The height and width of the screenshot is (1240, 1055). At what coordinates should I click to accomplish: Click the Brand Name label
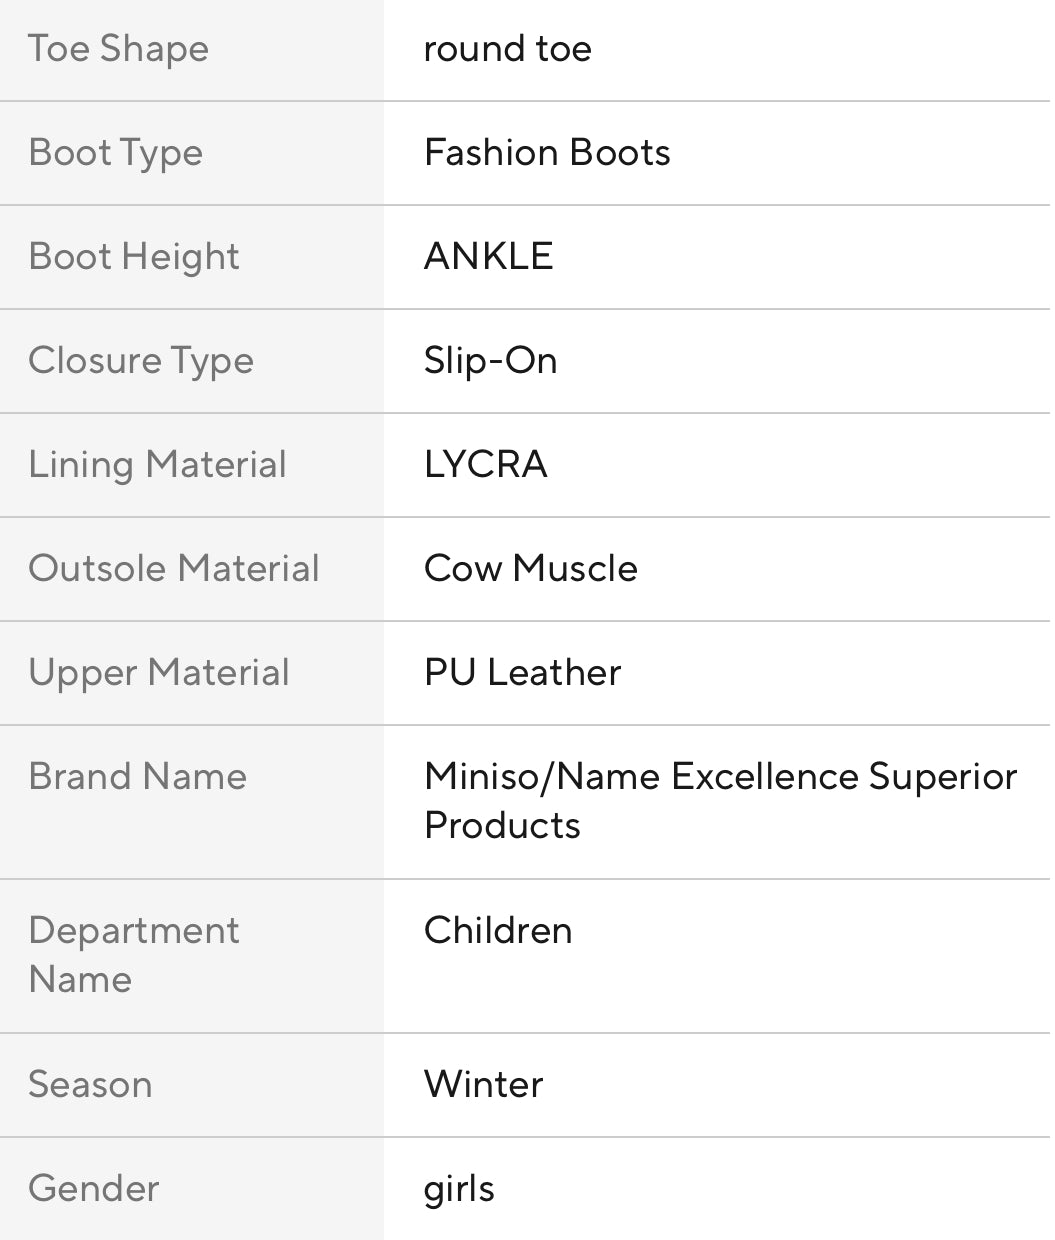pos(137,777)
